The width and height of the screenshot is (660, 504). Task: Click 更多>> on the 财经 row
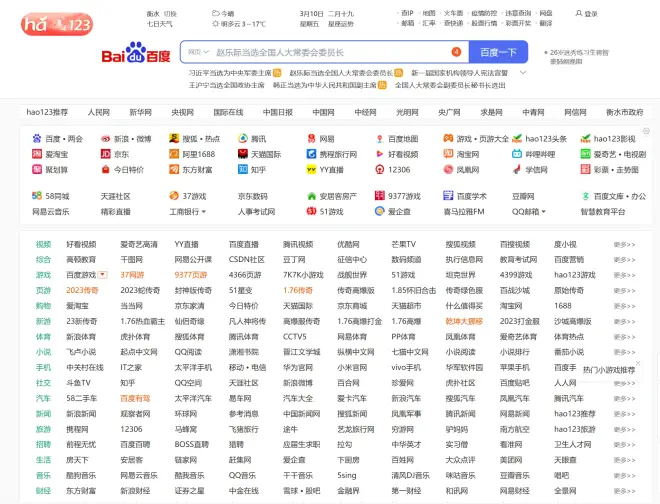coord(624,491)
